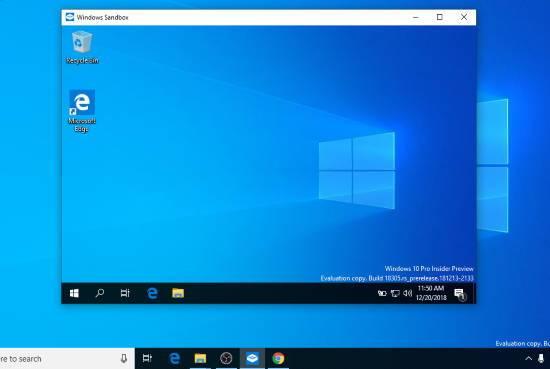Open host Task View button
550x369 pixels.
tap(147, 358)
